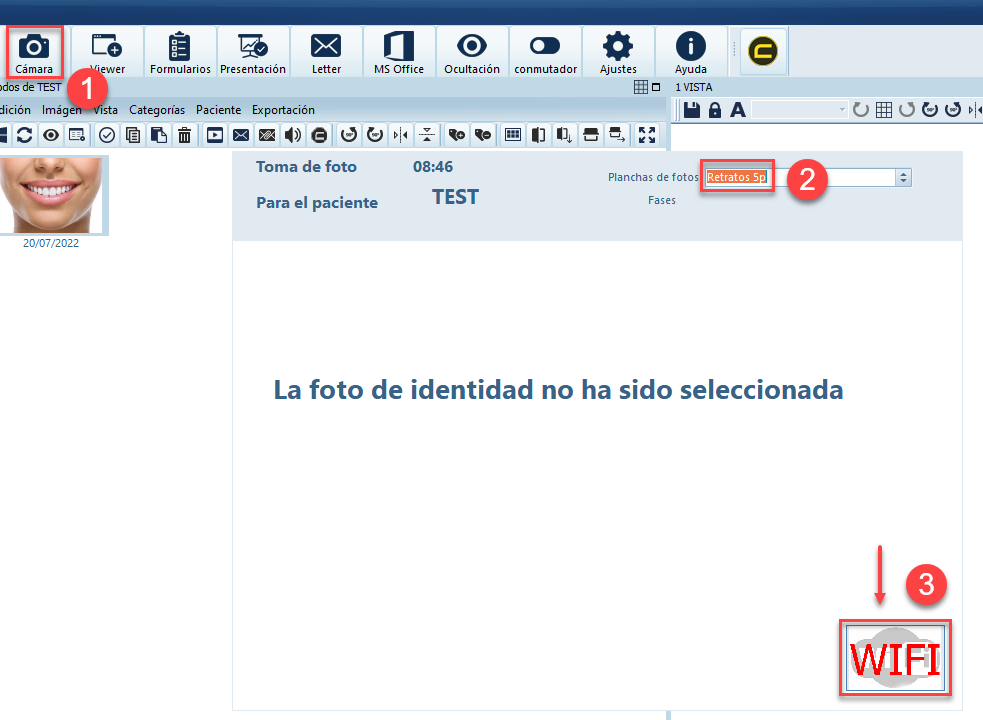Open the font dropdown beside the A icon
Screen dimensions: 983x720
(x=842, y=110)
